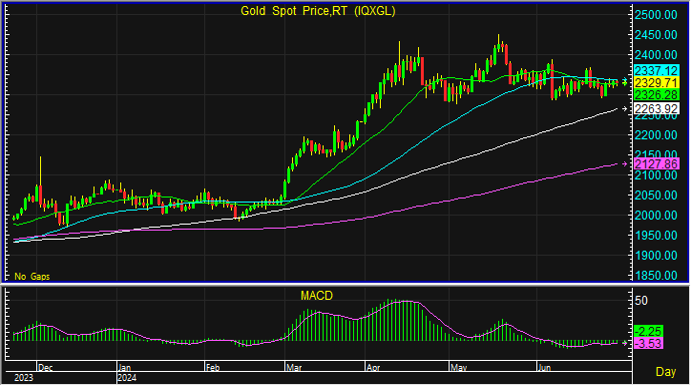Select the yellow 2329.71 price label
This screenshot has width=691, height=386.
(656, 82)
